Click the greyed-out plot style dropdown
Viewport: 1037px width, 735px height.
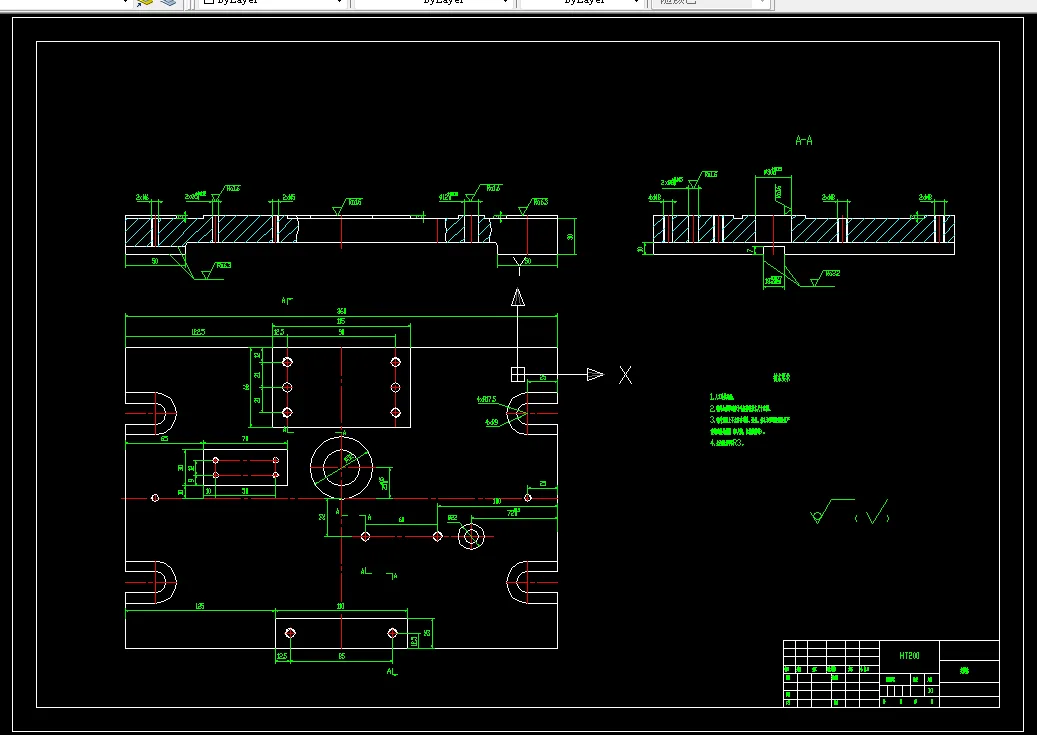(x=710, y=3)
